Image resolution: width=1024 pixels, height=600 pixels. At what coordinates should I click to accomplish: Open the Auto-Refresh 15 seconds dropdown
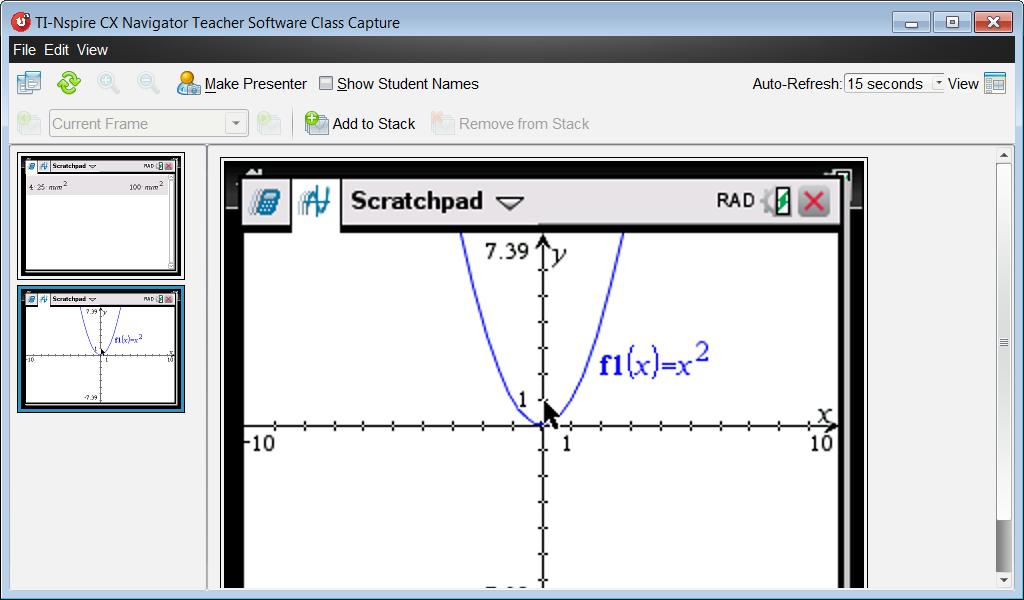(893, 84)
